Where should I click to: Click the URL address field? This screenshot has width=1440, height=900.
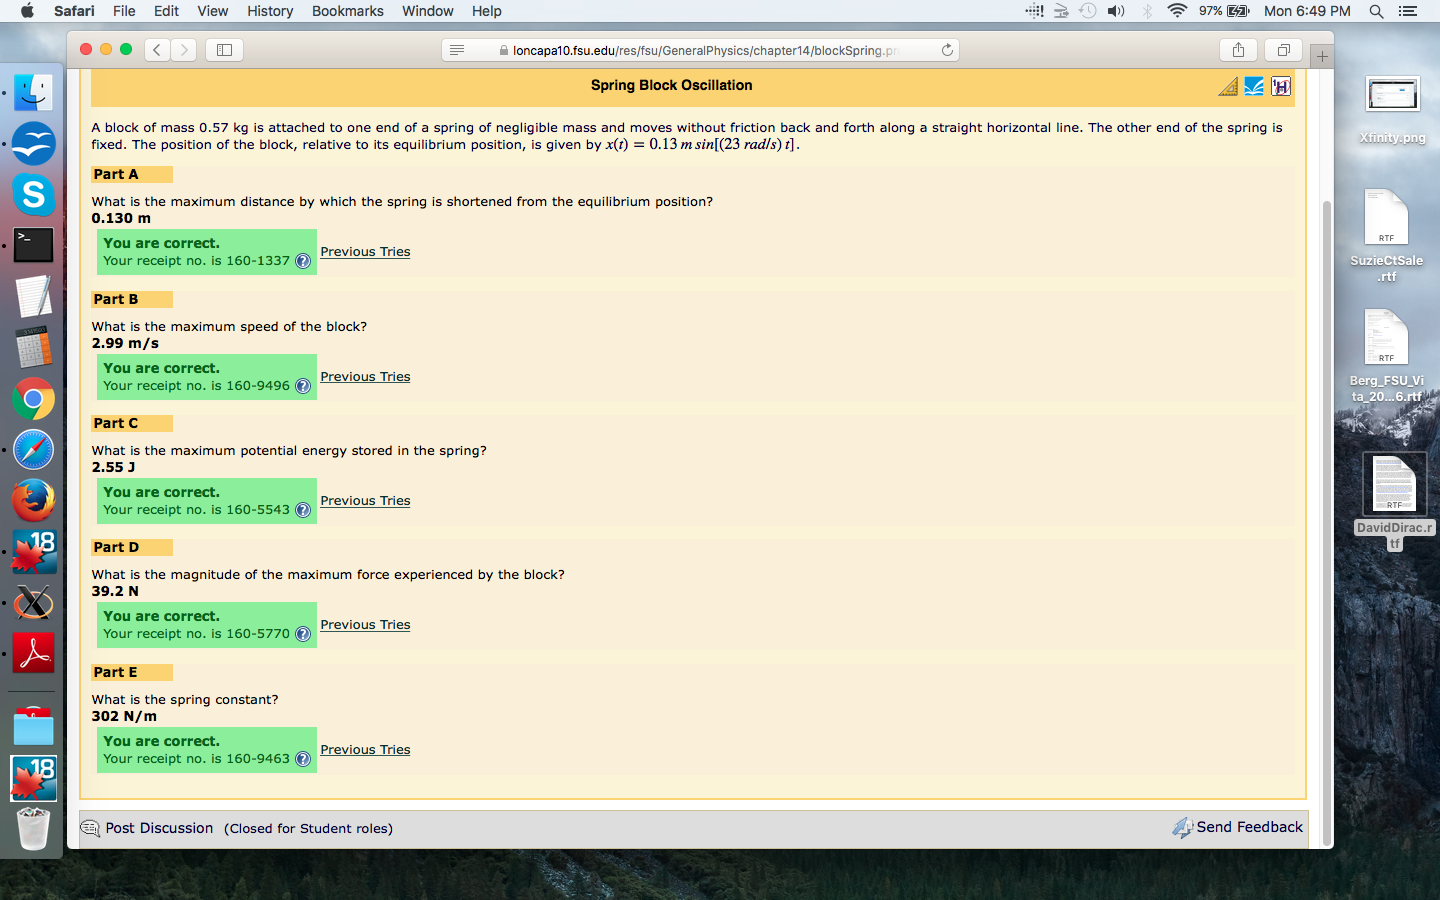(x=700, y=50)
